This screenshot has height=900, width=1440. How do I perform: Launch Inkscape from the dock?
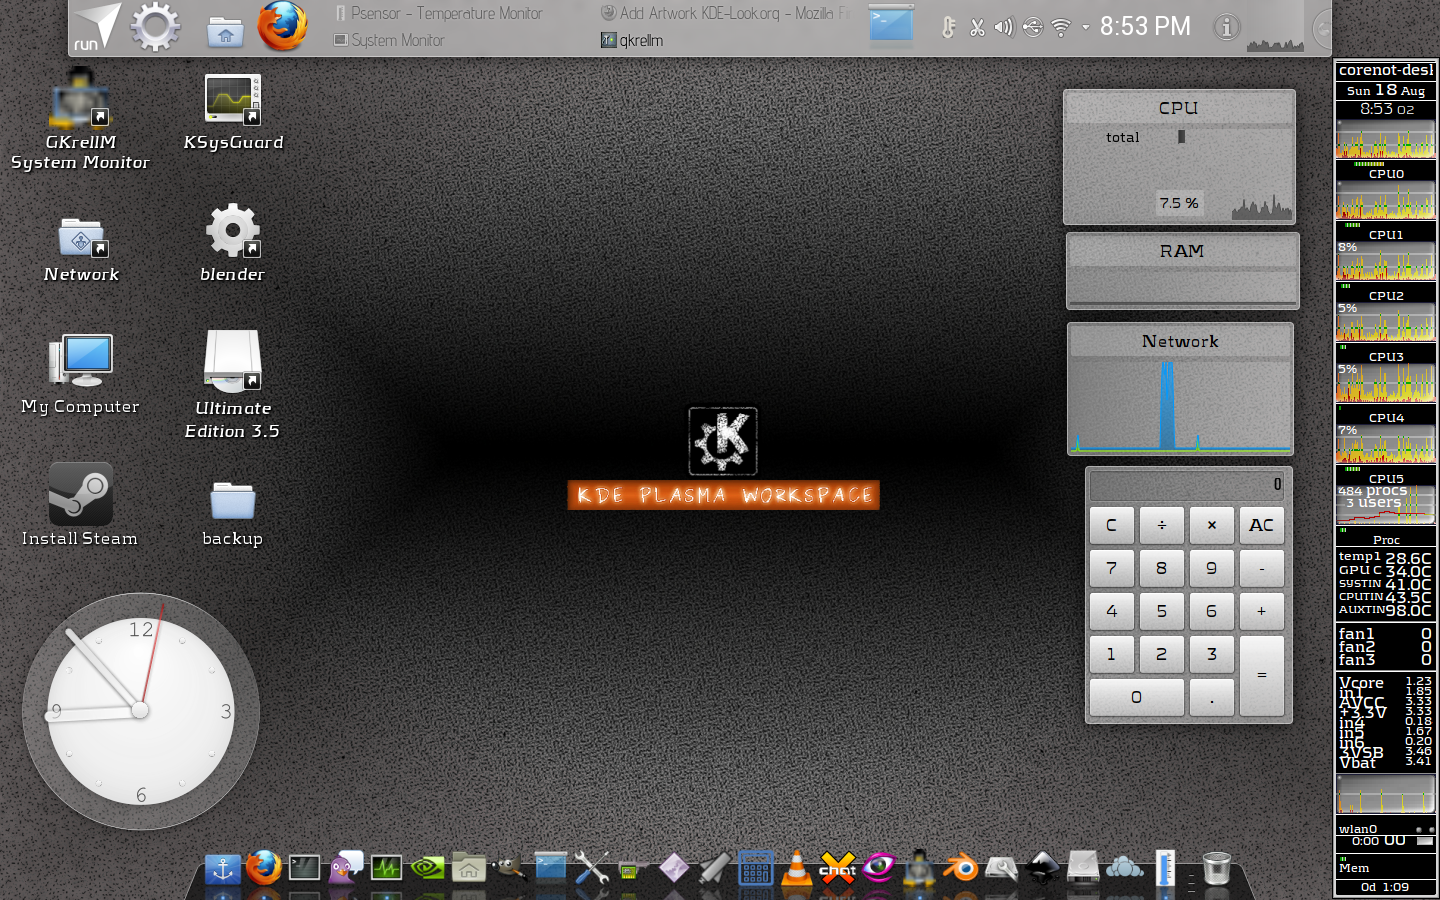click(x=1042, y=868)
